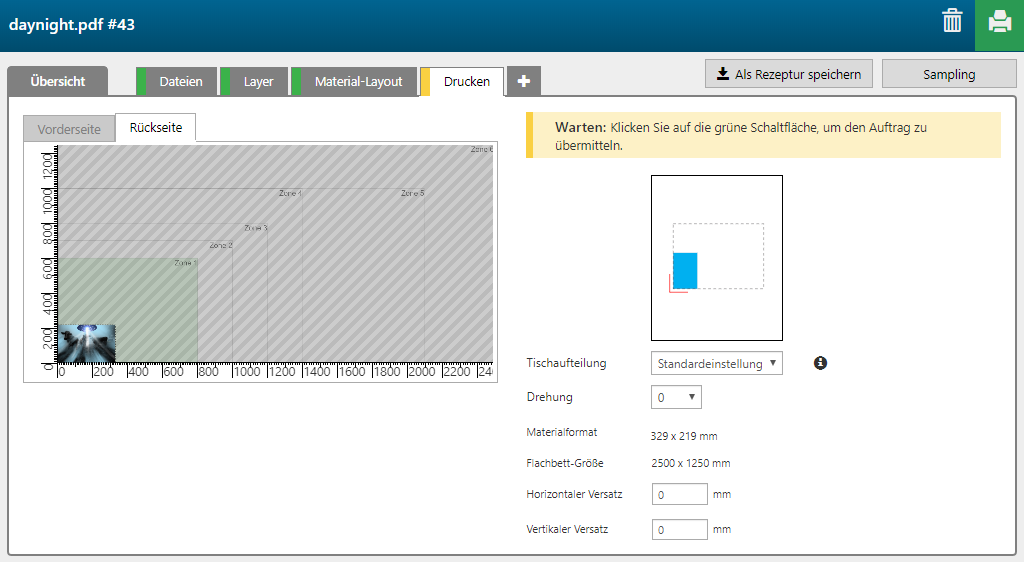Expand the Tischaufteilung Standardeinstellung dropdown
This screenshot has width=1024, height=562.
tap(716, 364)
